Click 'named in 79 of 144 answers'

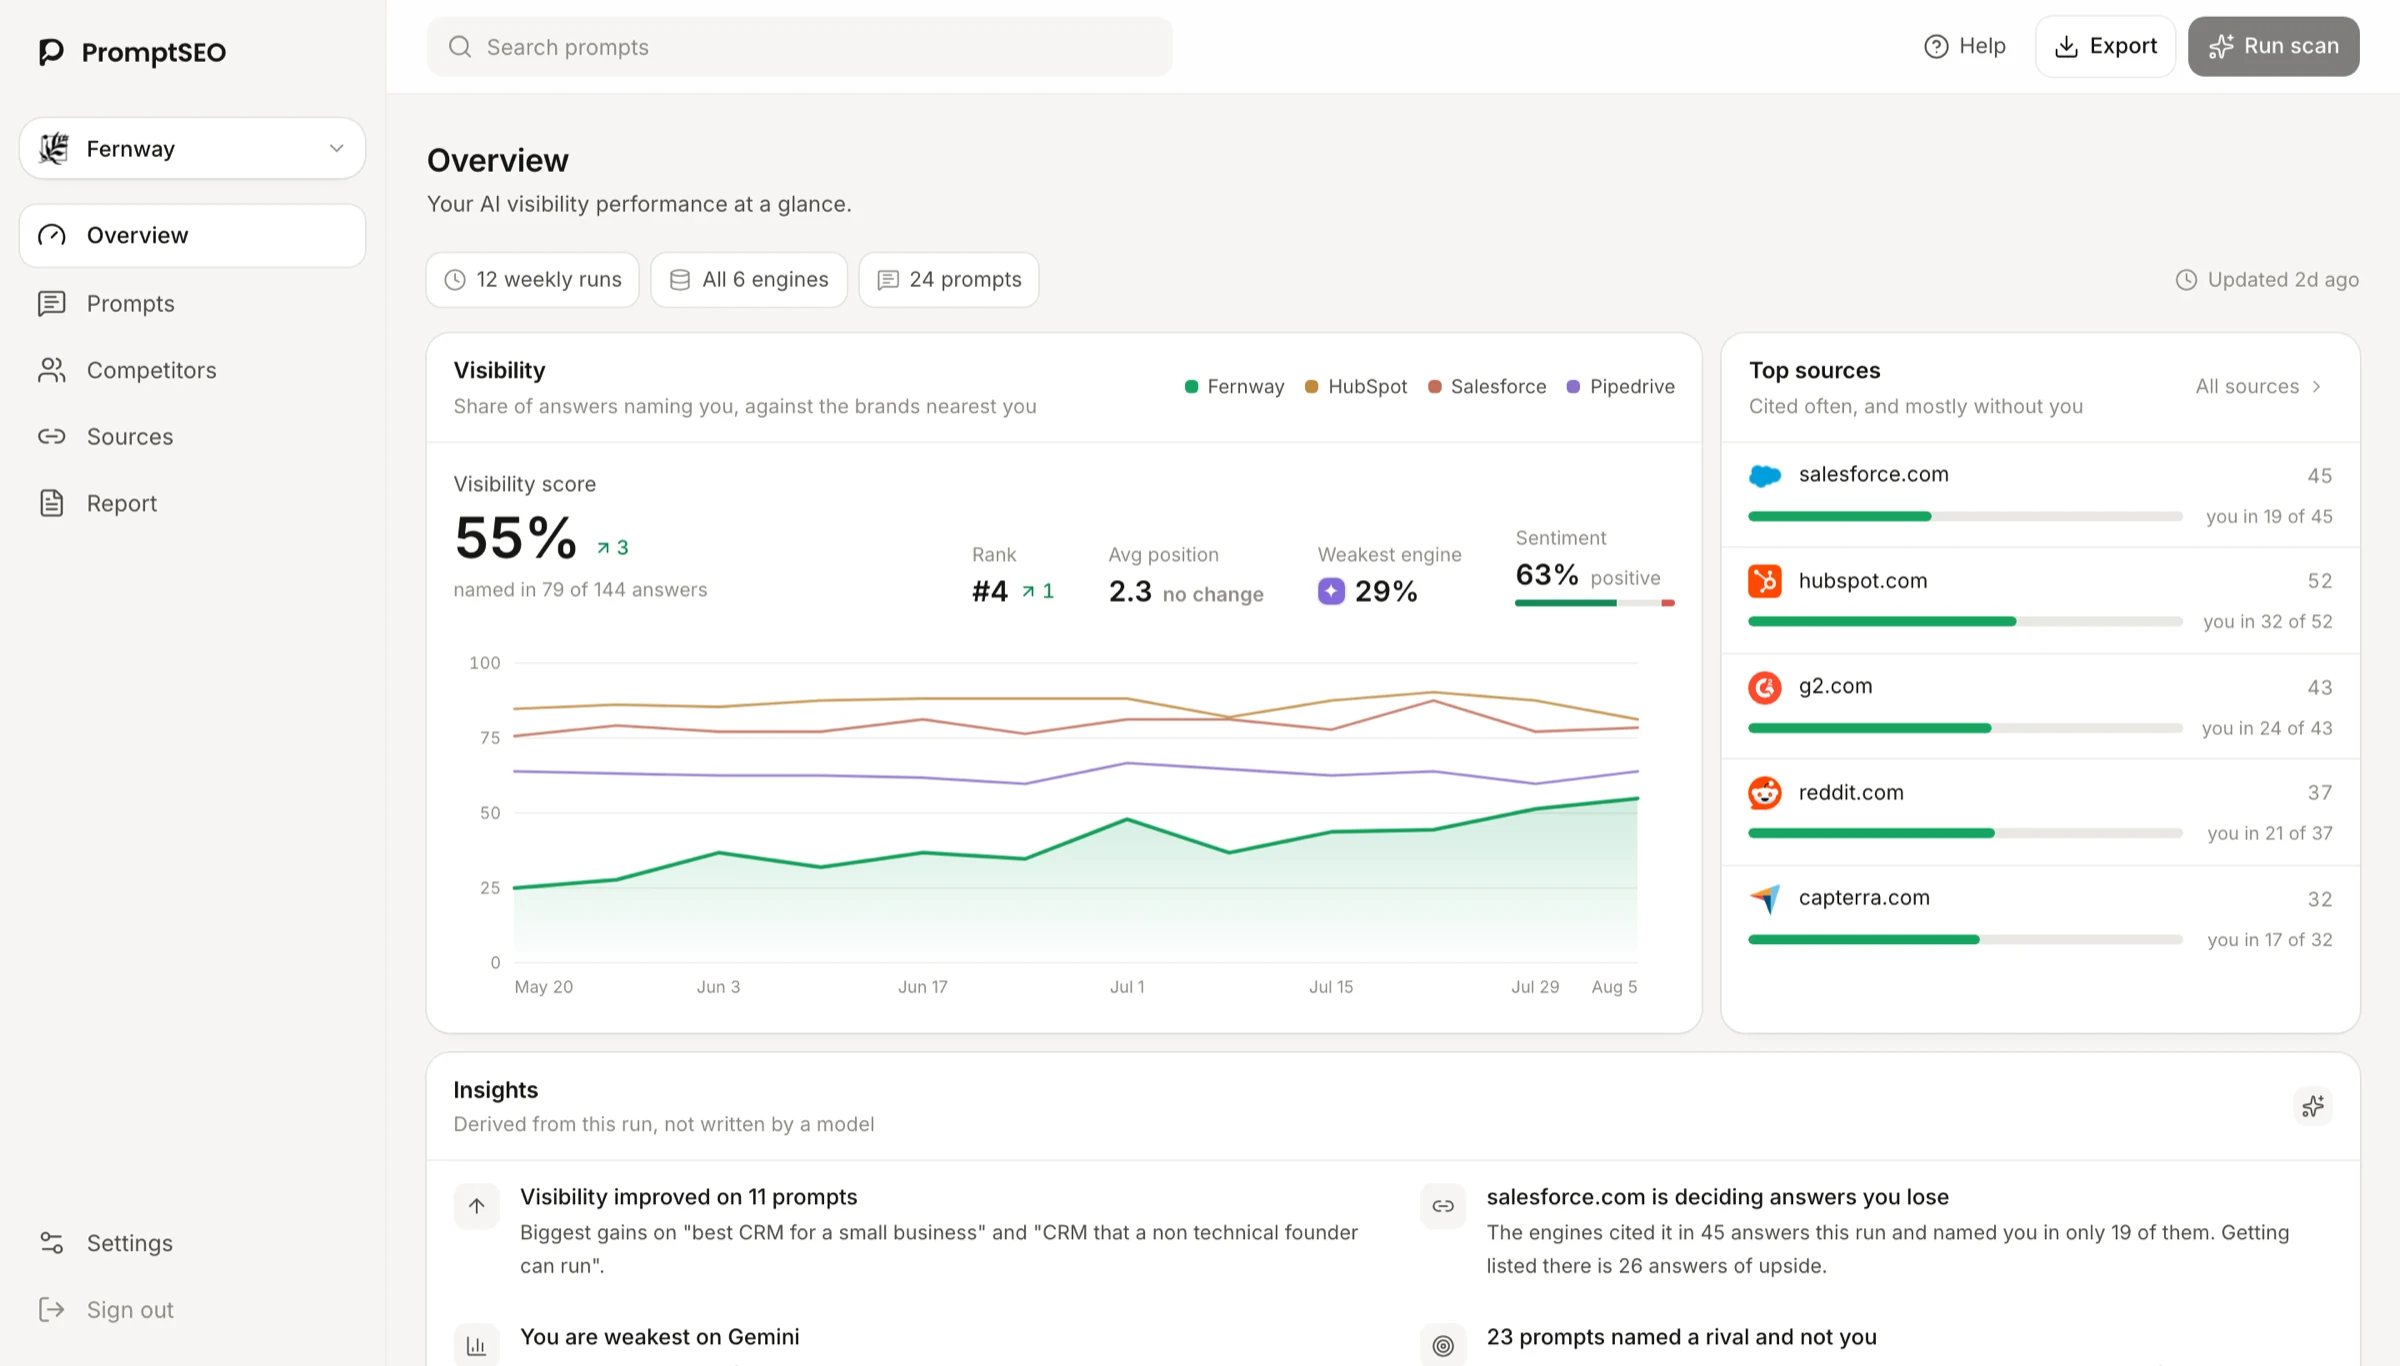click(580, 590)
